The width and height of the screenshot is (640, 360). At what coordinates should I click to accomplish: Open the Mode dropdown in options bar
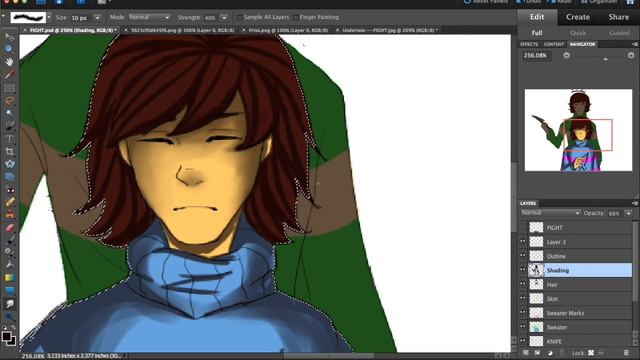[149, 17]
